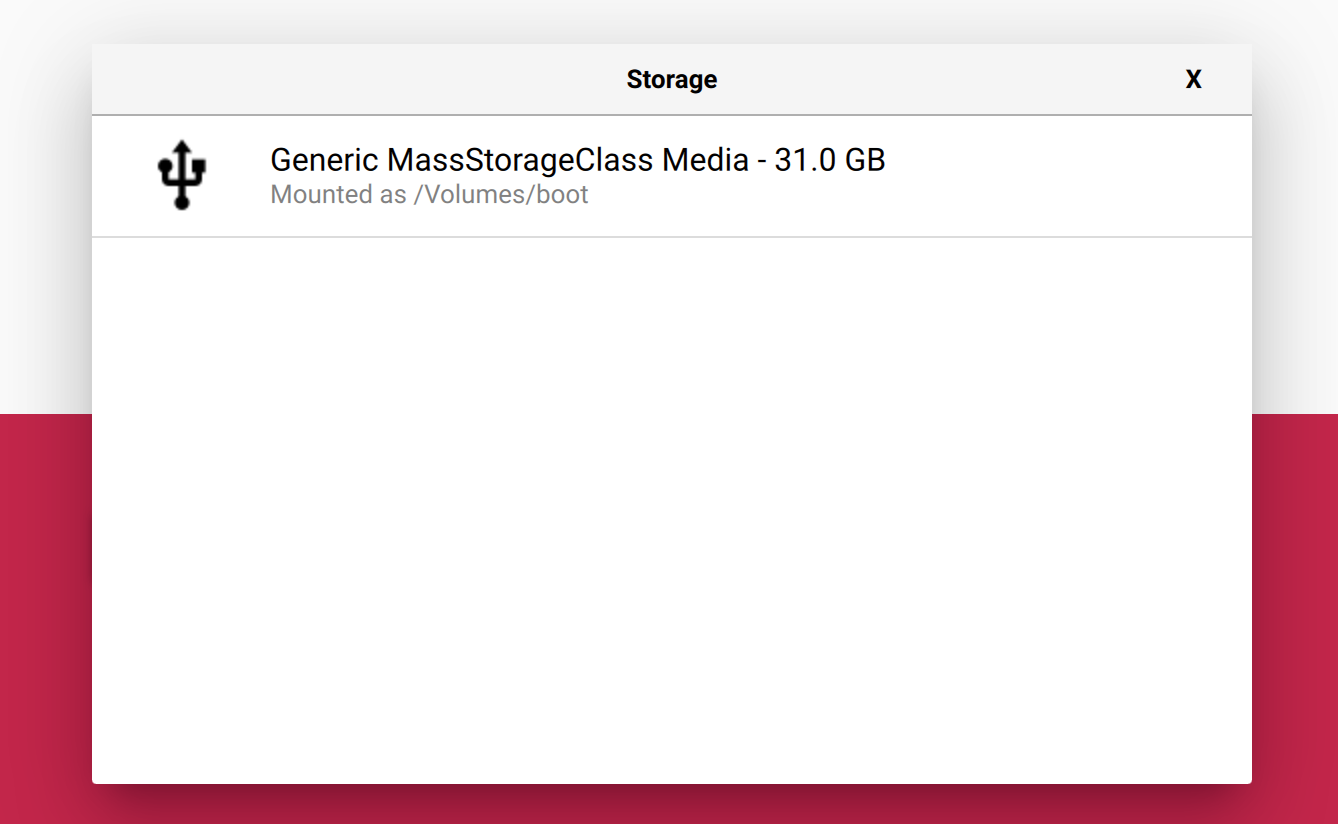1338x824 pixels.
Task: Click the word Generic in device name
Action: point(324,160)
